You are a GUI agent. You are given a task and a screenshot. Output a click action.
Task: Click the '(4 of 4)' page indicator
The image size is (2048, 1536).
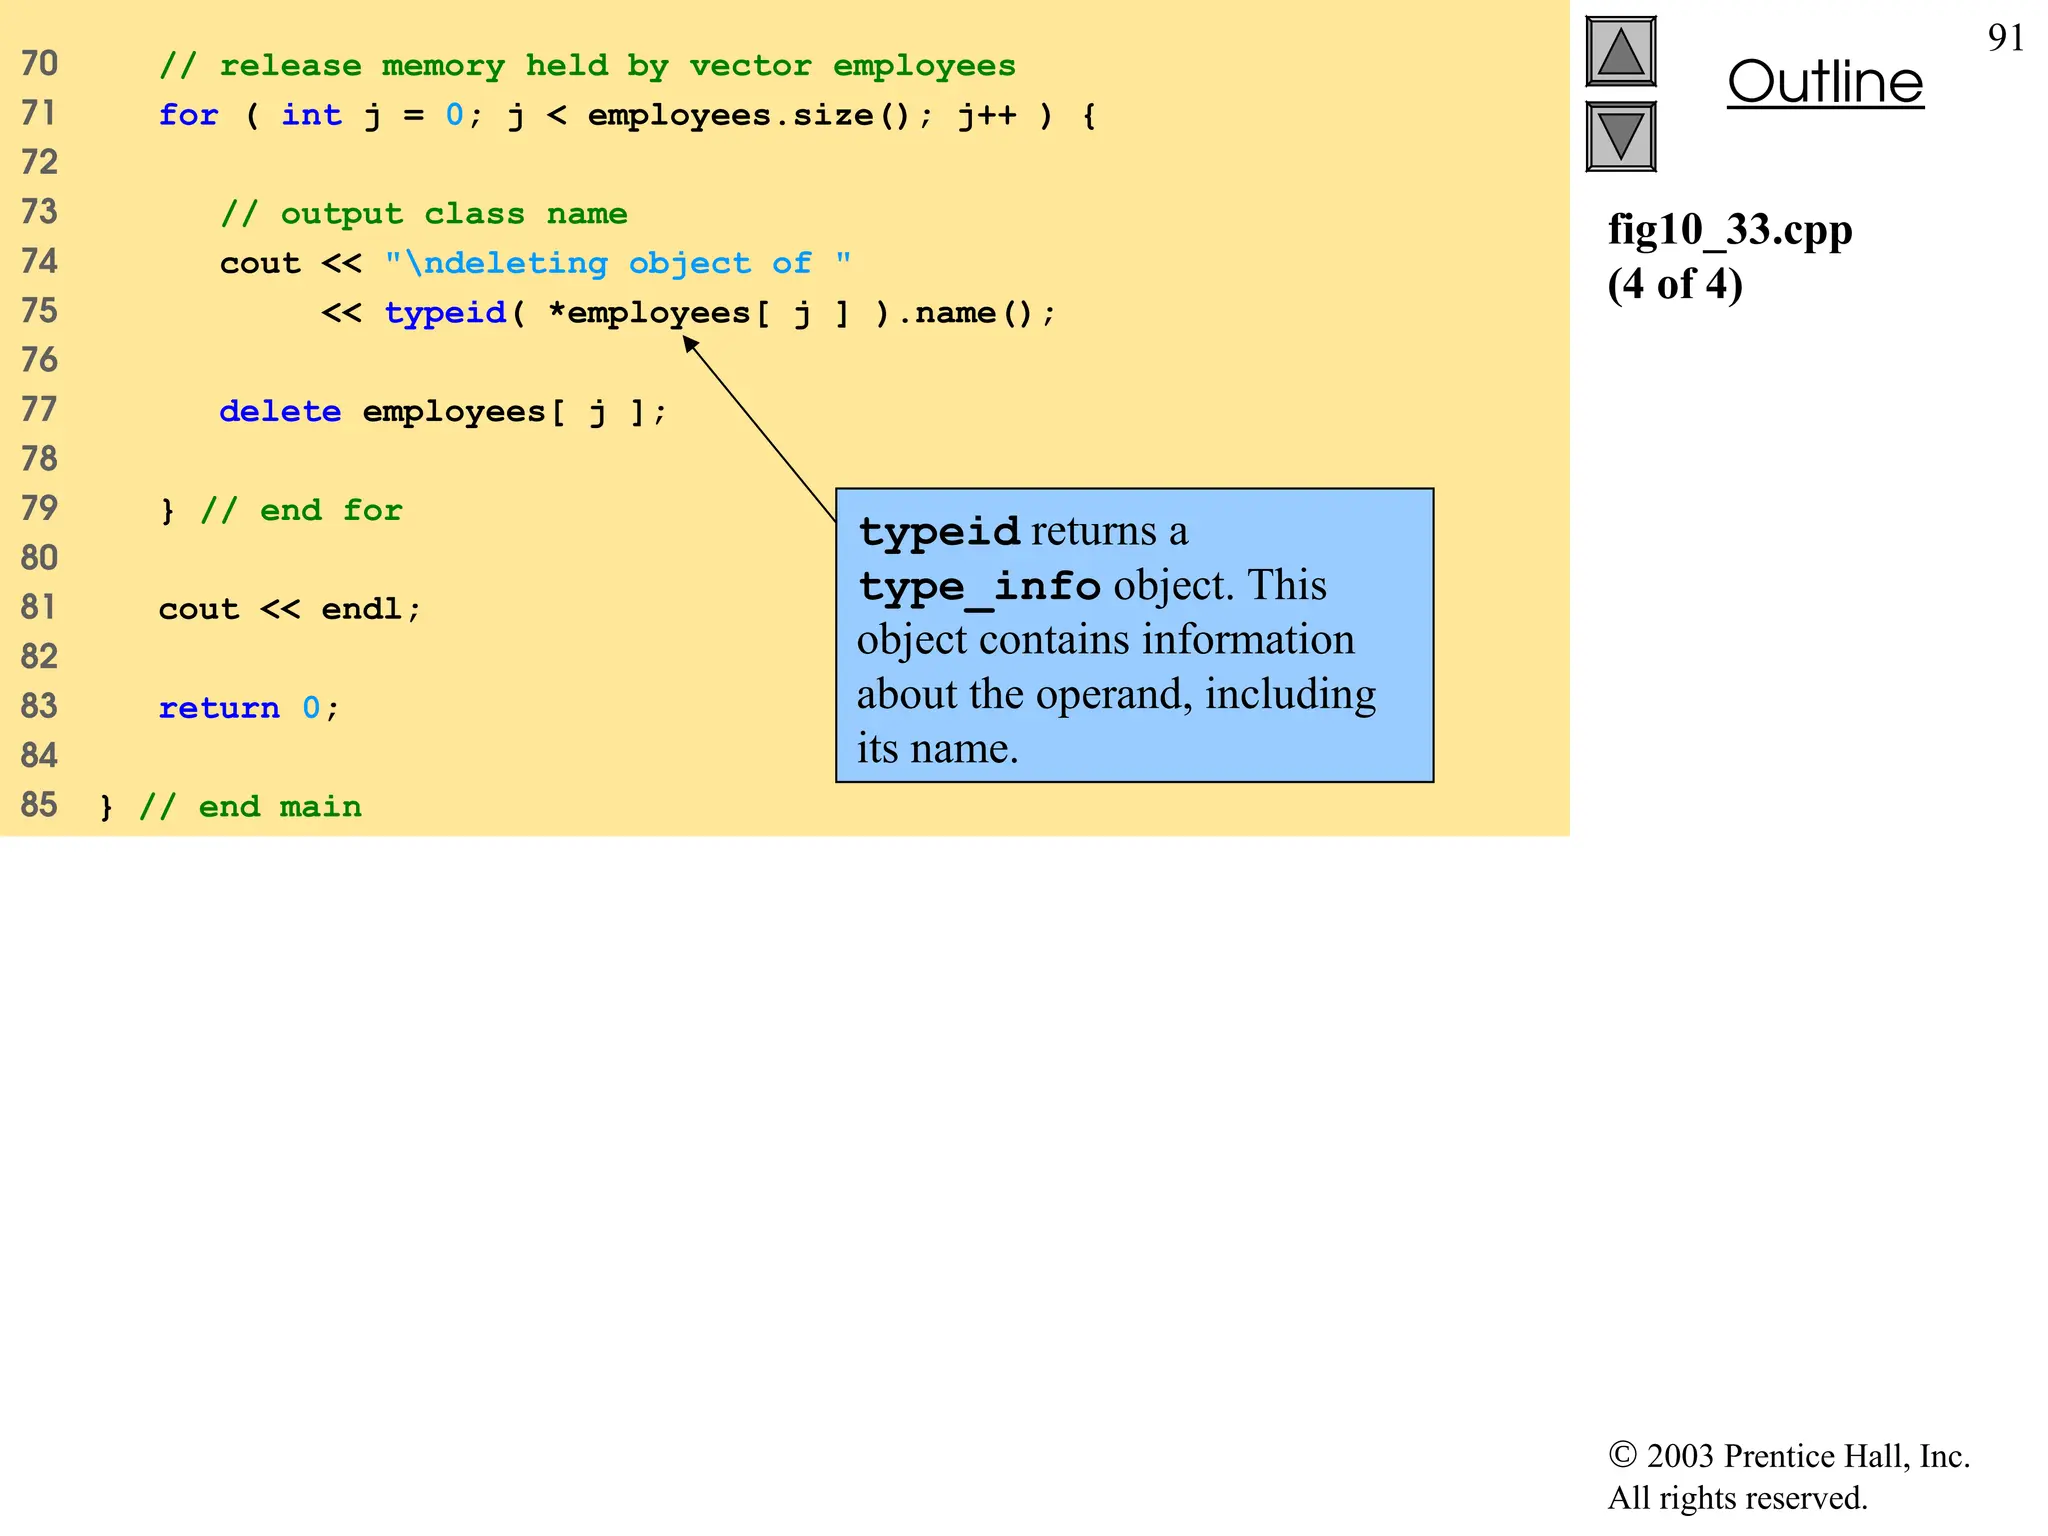(1675, 285)
